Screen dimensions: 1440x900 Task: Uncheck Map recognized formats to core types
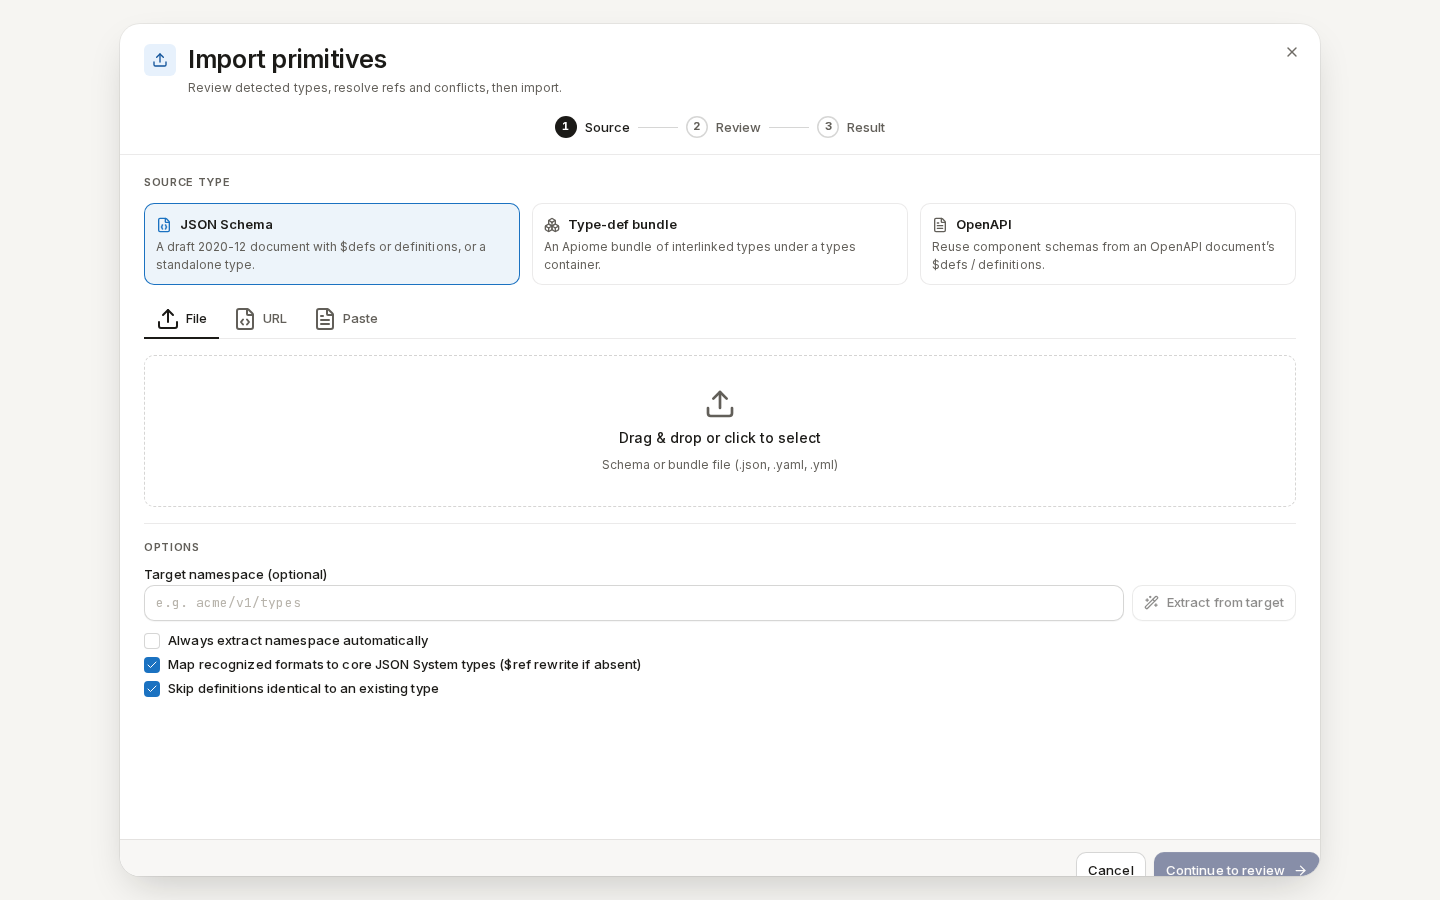(152, 665)
